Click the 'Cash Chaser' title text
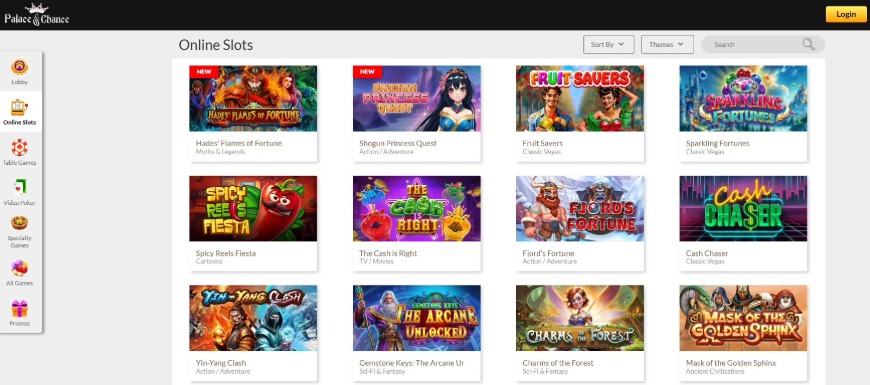The height and width of the screenshot is (385, 870). coord(707,254)
